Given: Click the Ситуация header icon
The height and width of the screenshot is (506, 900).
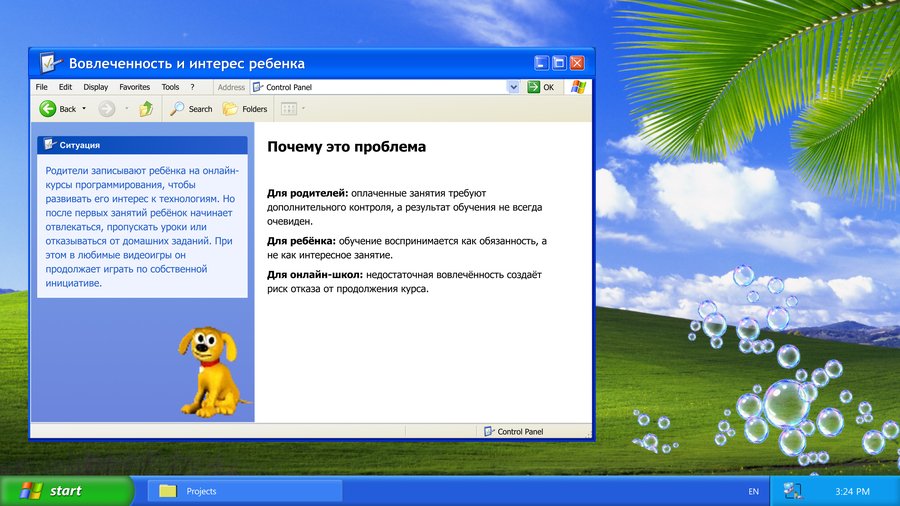Looking at the screenshot, I should click(x=49, y=145).
